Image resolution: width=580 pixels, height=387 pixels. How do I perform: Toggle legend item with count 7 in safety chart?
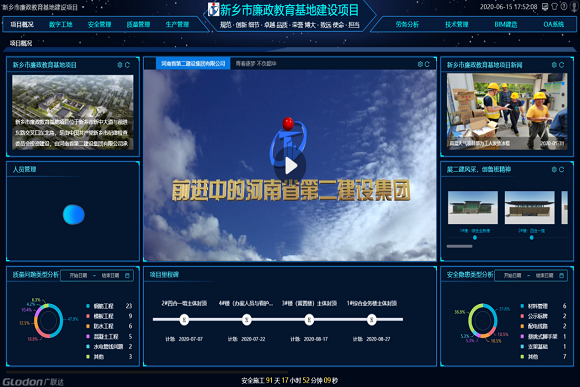pyautogui.click(x=543, y=357)
